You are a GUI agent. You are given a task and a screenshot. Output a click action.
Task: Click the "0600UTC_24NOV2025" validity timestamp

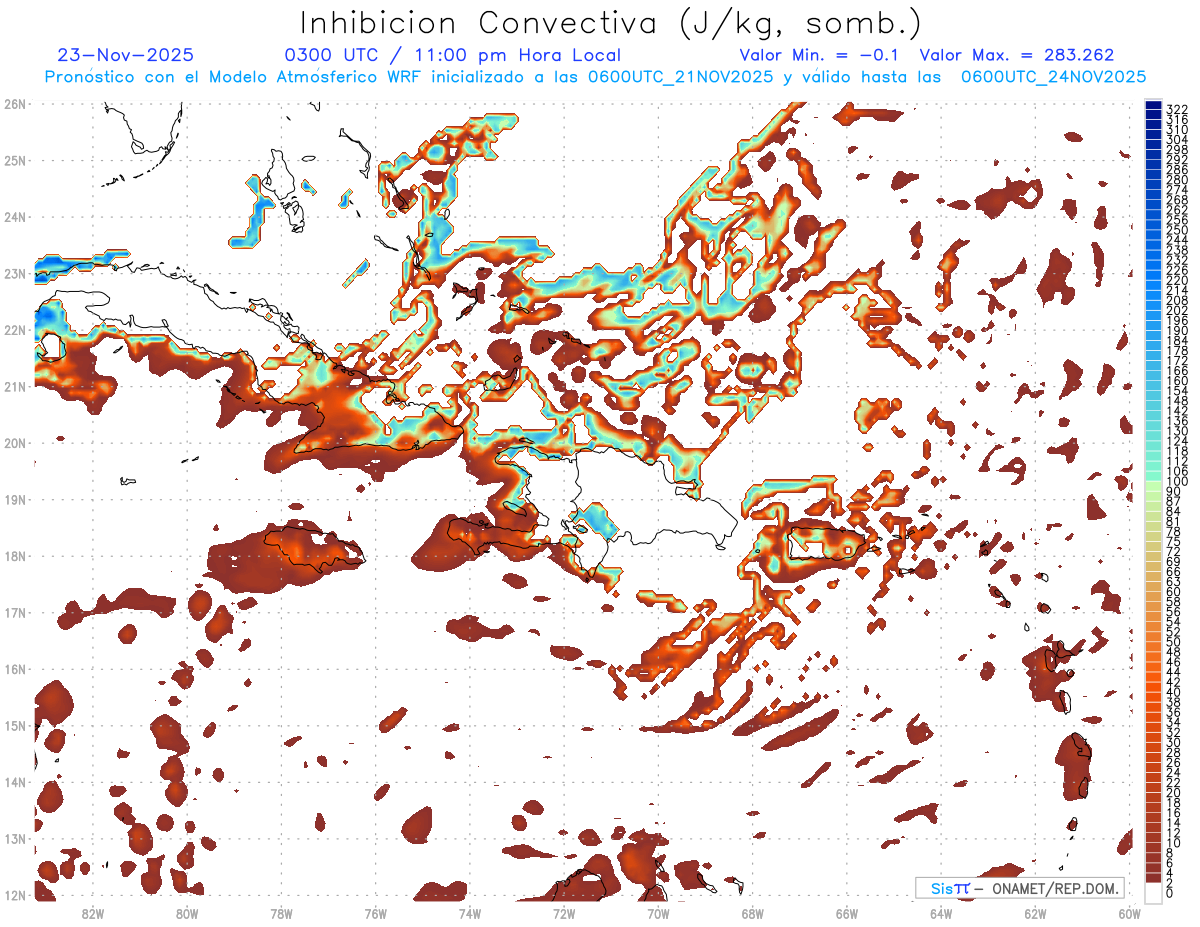click(x=1053, y=77)
